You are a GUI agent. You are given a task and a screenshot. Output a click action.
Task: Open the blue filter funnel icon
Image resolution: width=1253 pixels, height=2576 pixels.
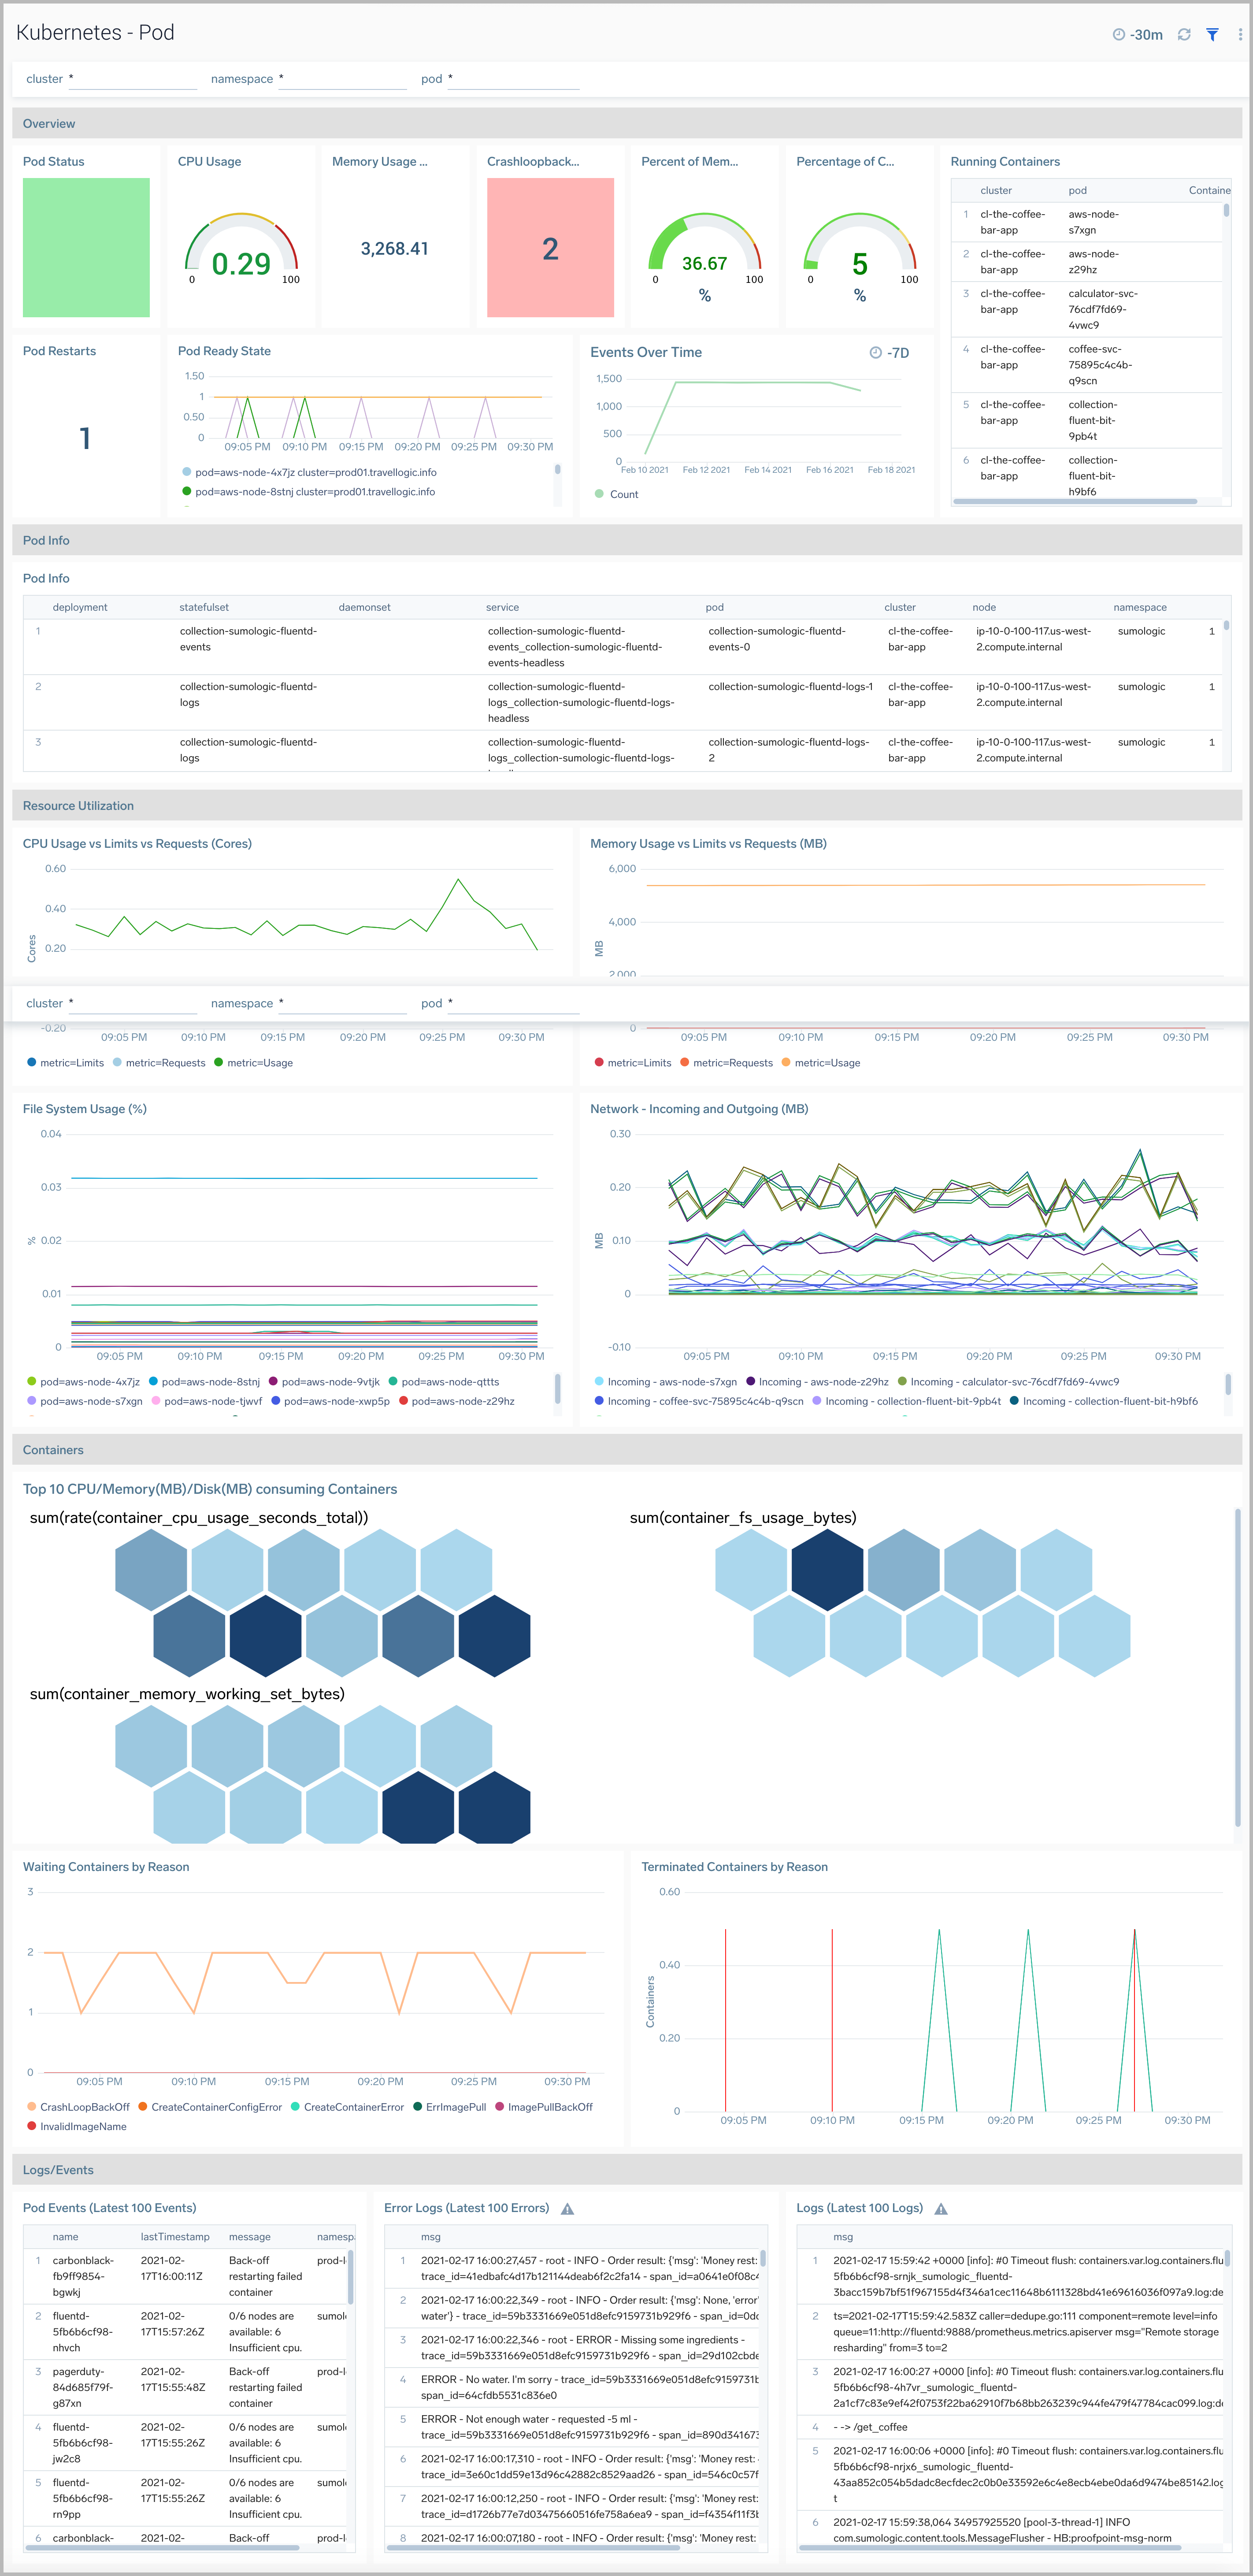coord(1212,33)
